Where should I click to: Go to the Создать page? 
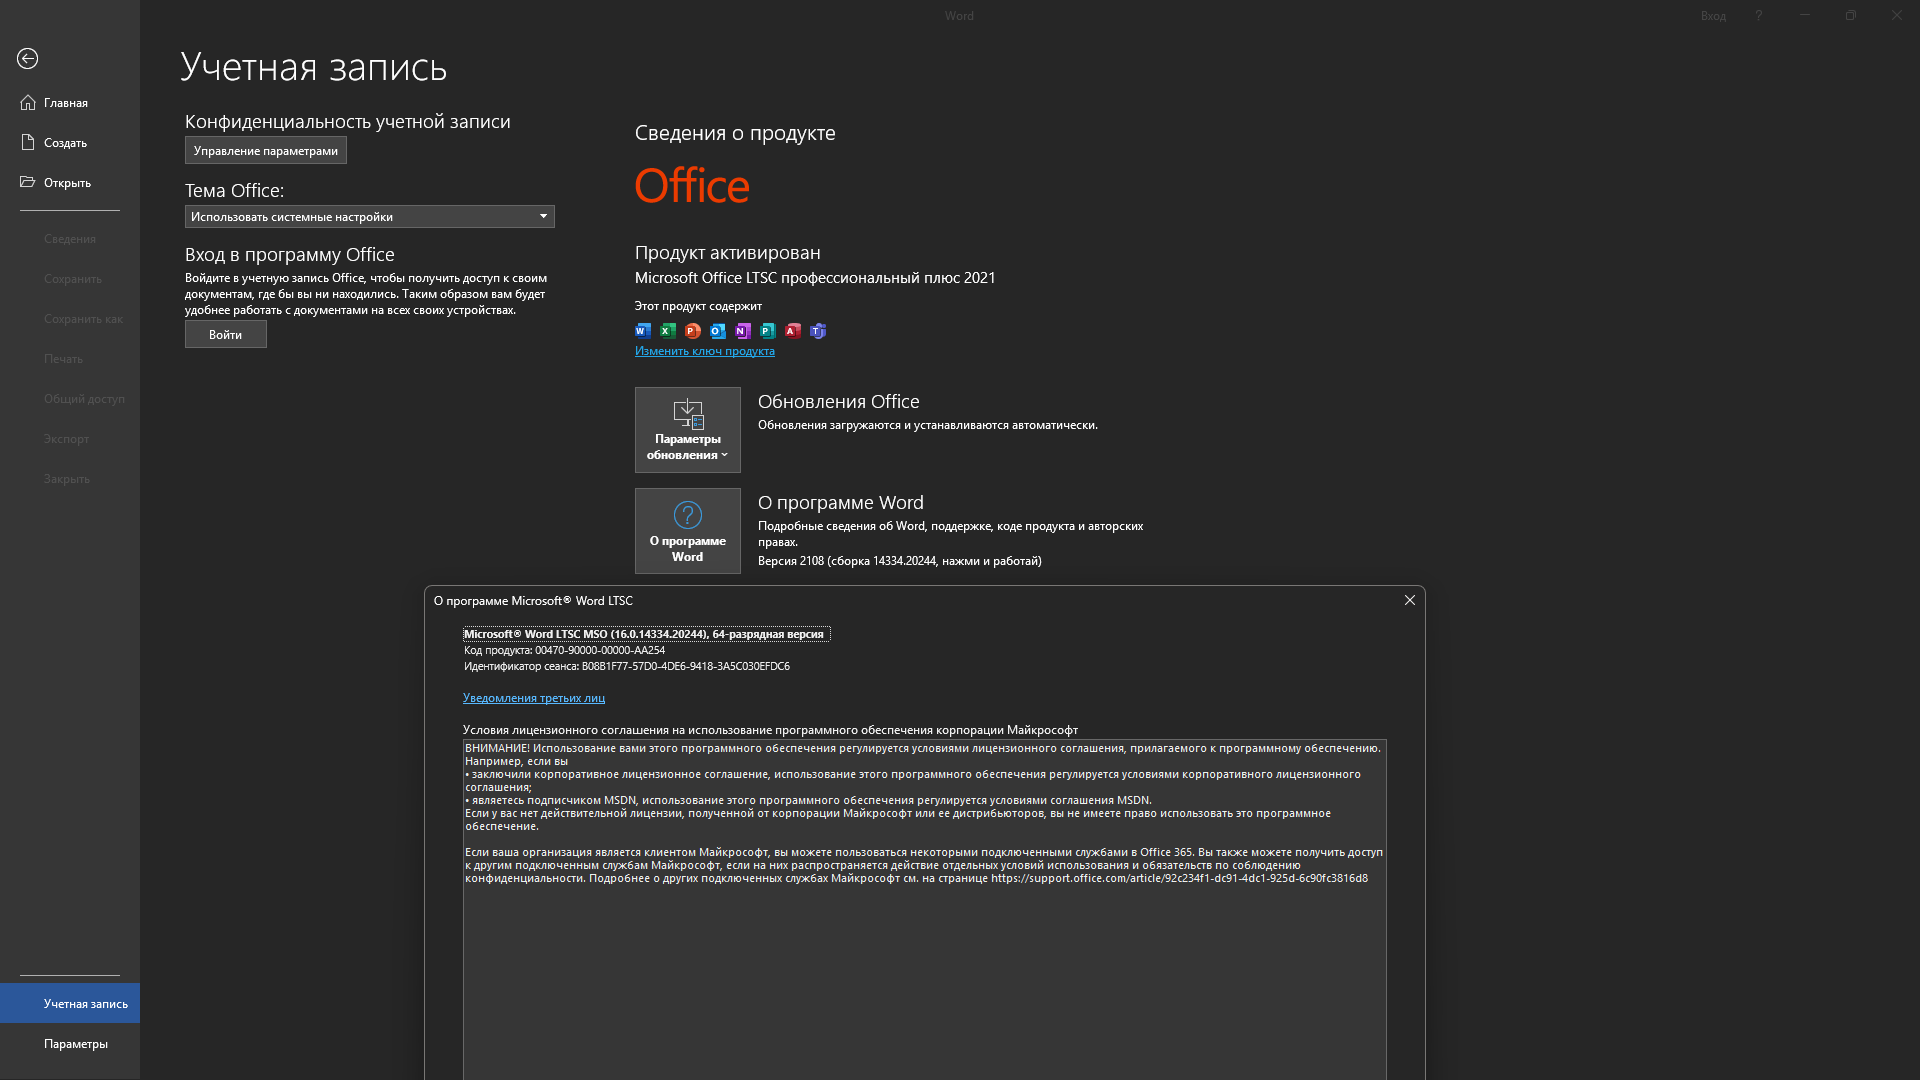[65, 143]
